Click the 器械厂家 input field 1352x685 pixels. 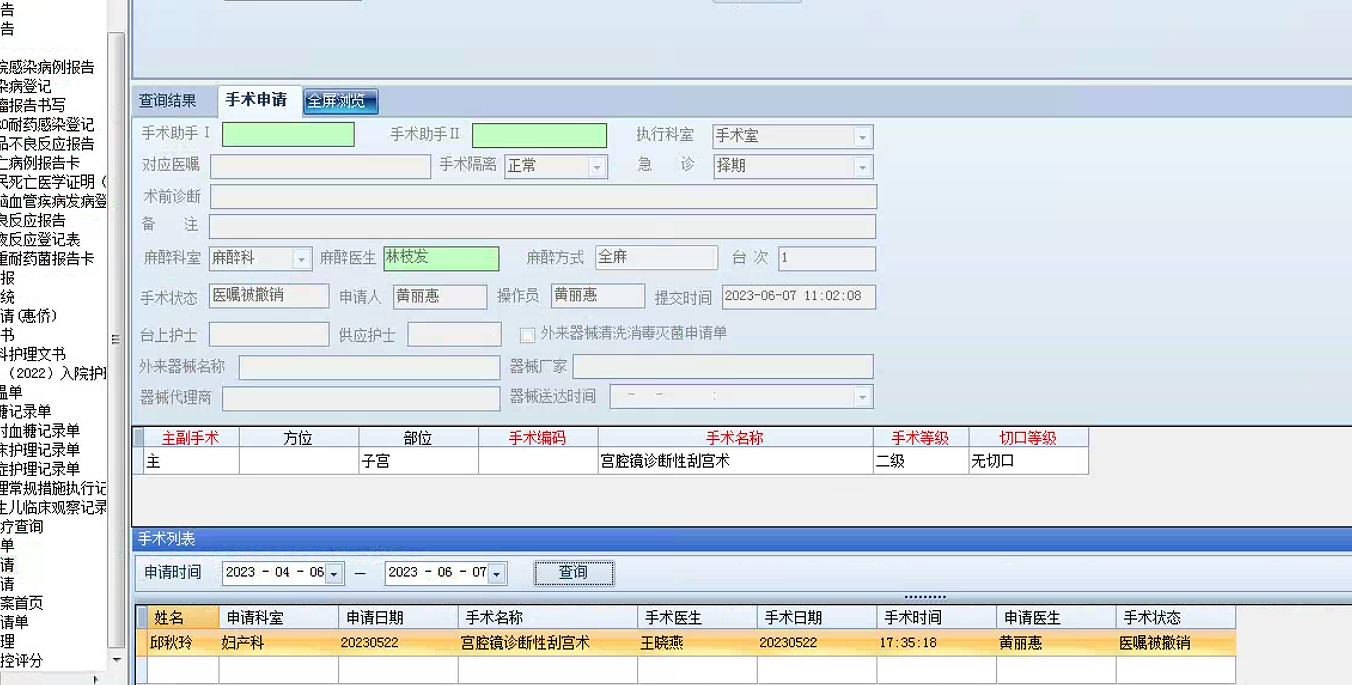[723, 367]
